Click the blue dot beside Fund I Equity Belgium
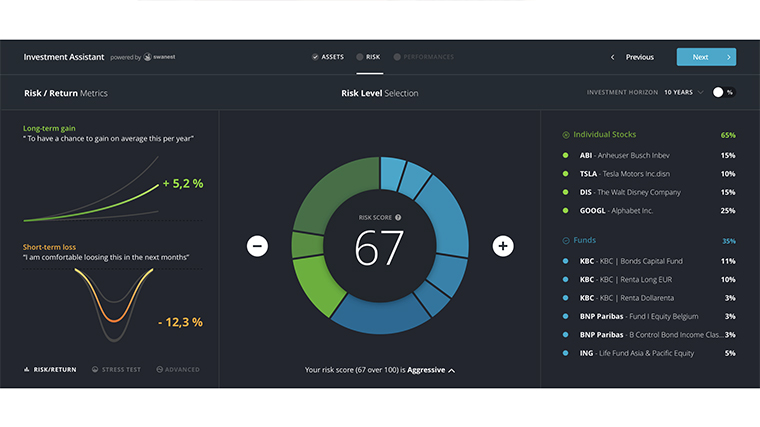Screen dimensions: 760x427 [565, 316]
